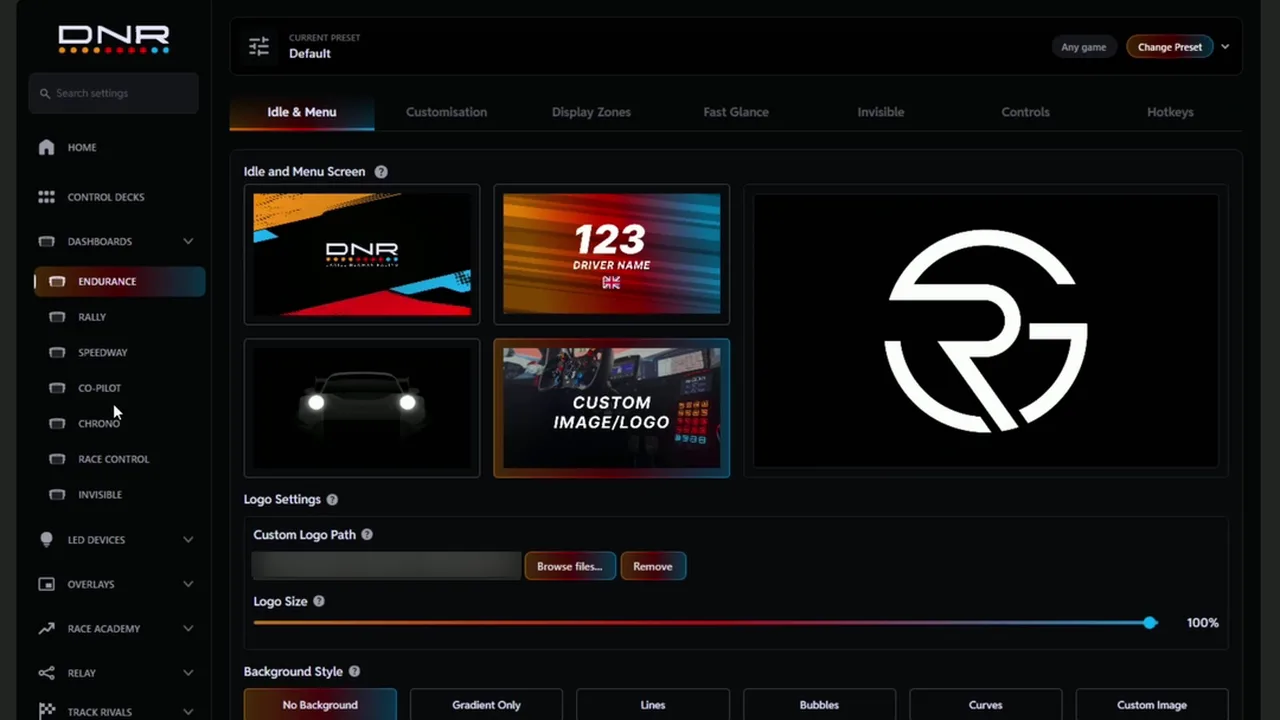Image resolution: width=1280 pixels, height=720 pixels.
Task: Expand the Overlays section
Action: (188, 584)
